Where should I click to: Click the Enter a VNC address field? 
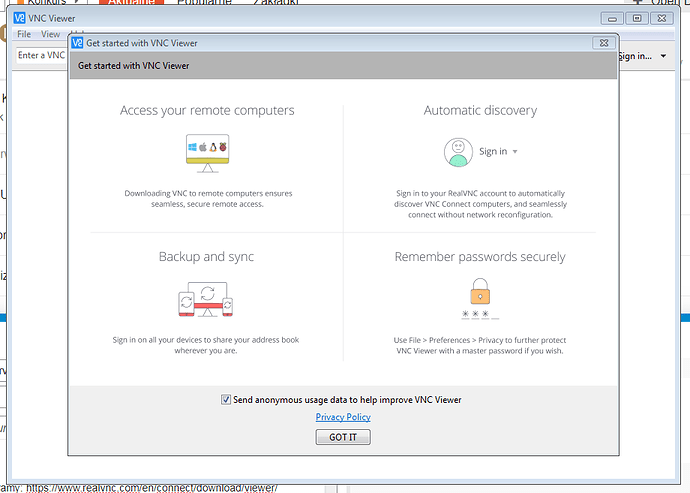coord(40,56)
